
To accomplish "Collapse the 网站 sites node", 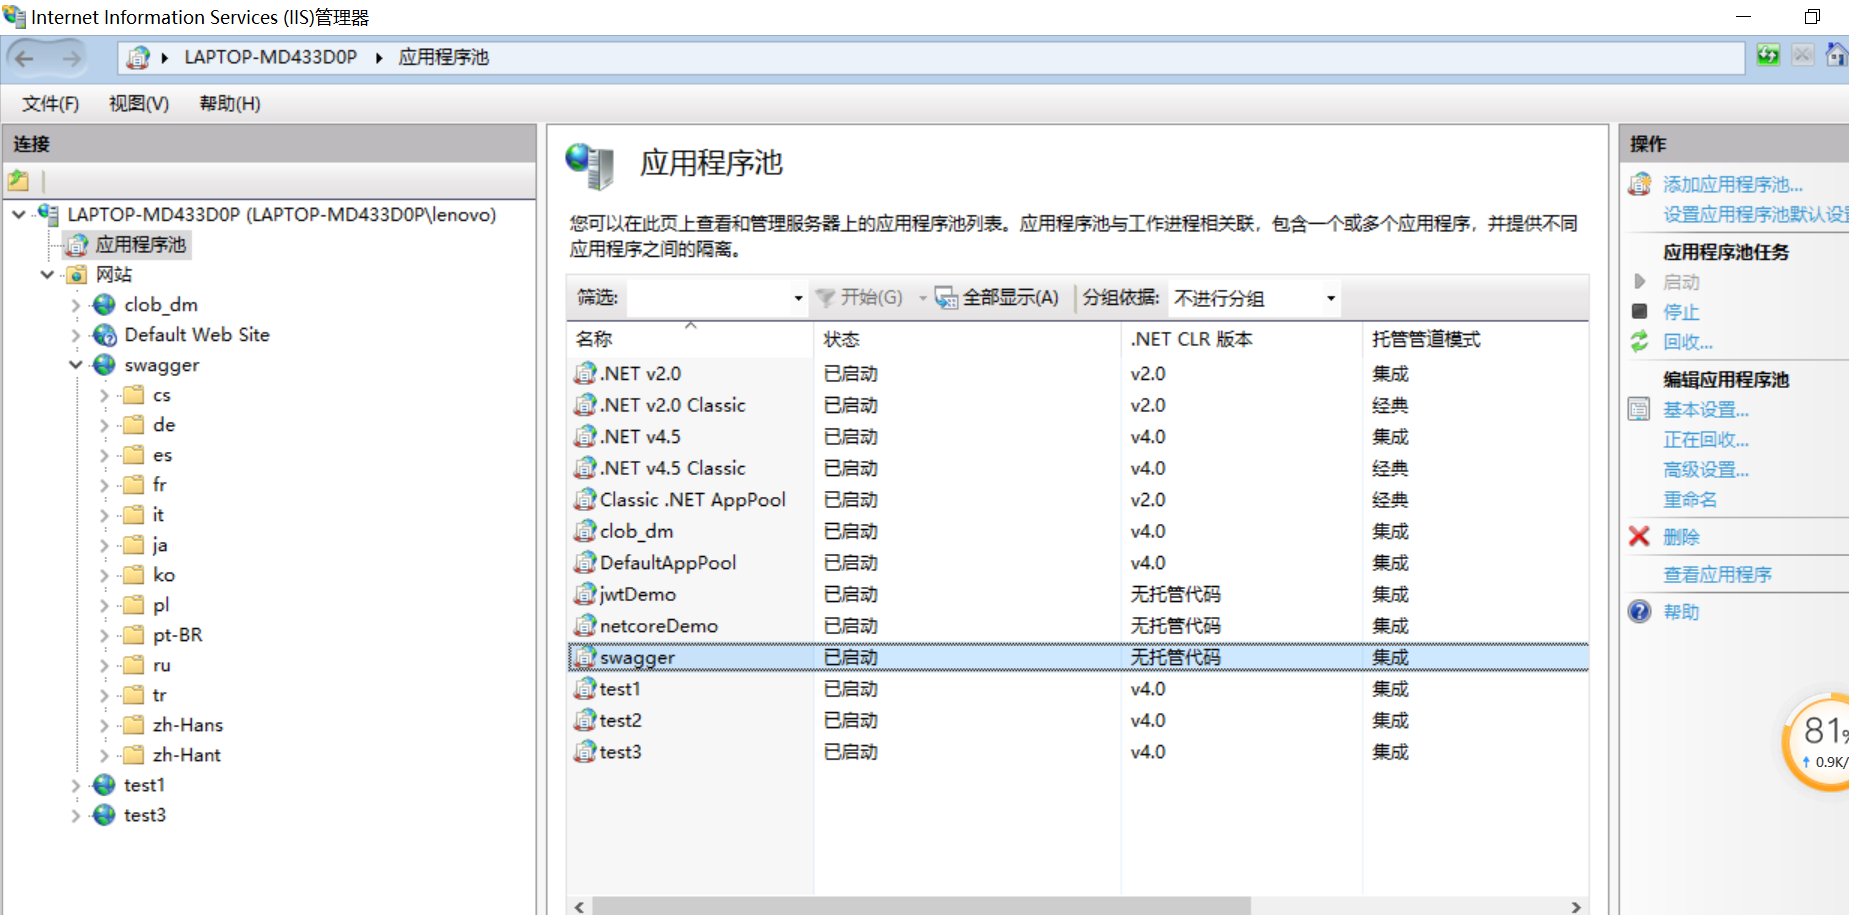I will [47, 274].
